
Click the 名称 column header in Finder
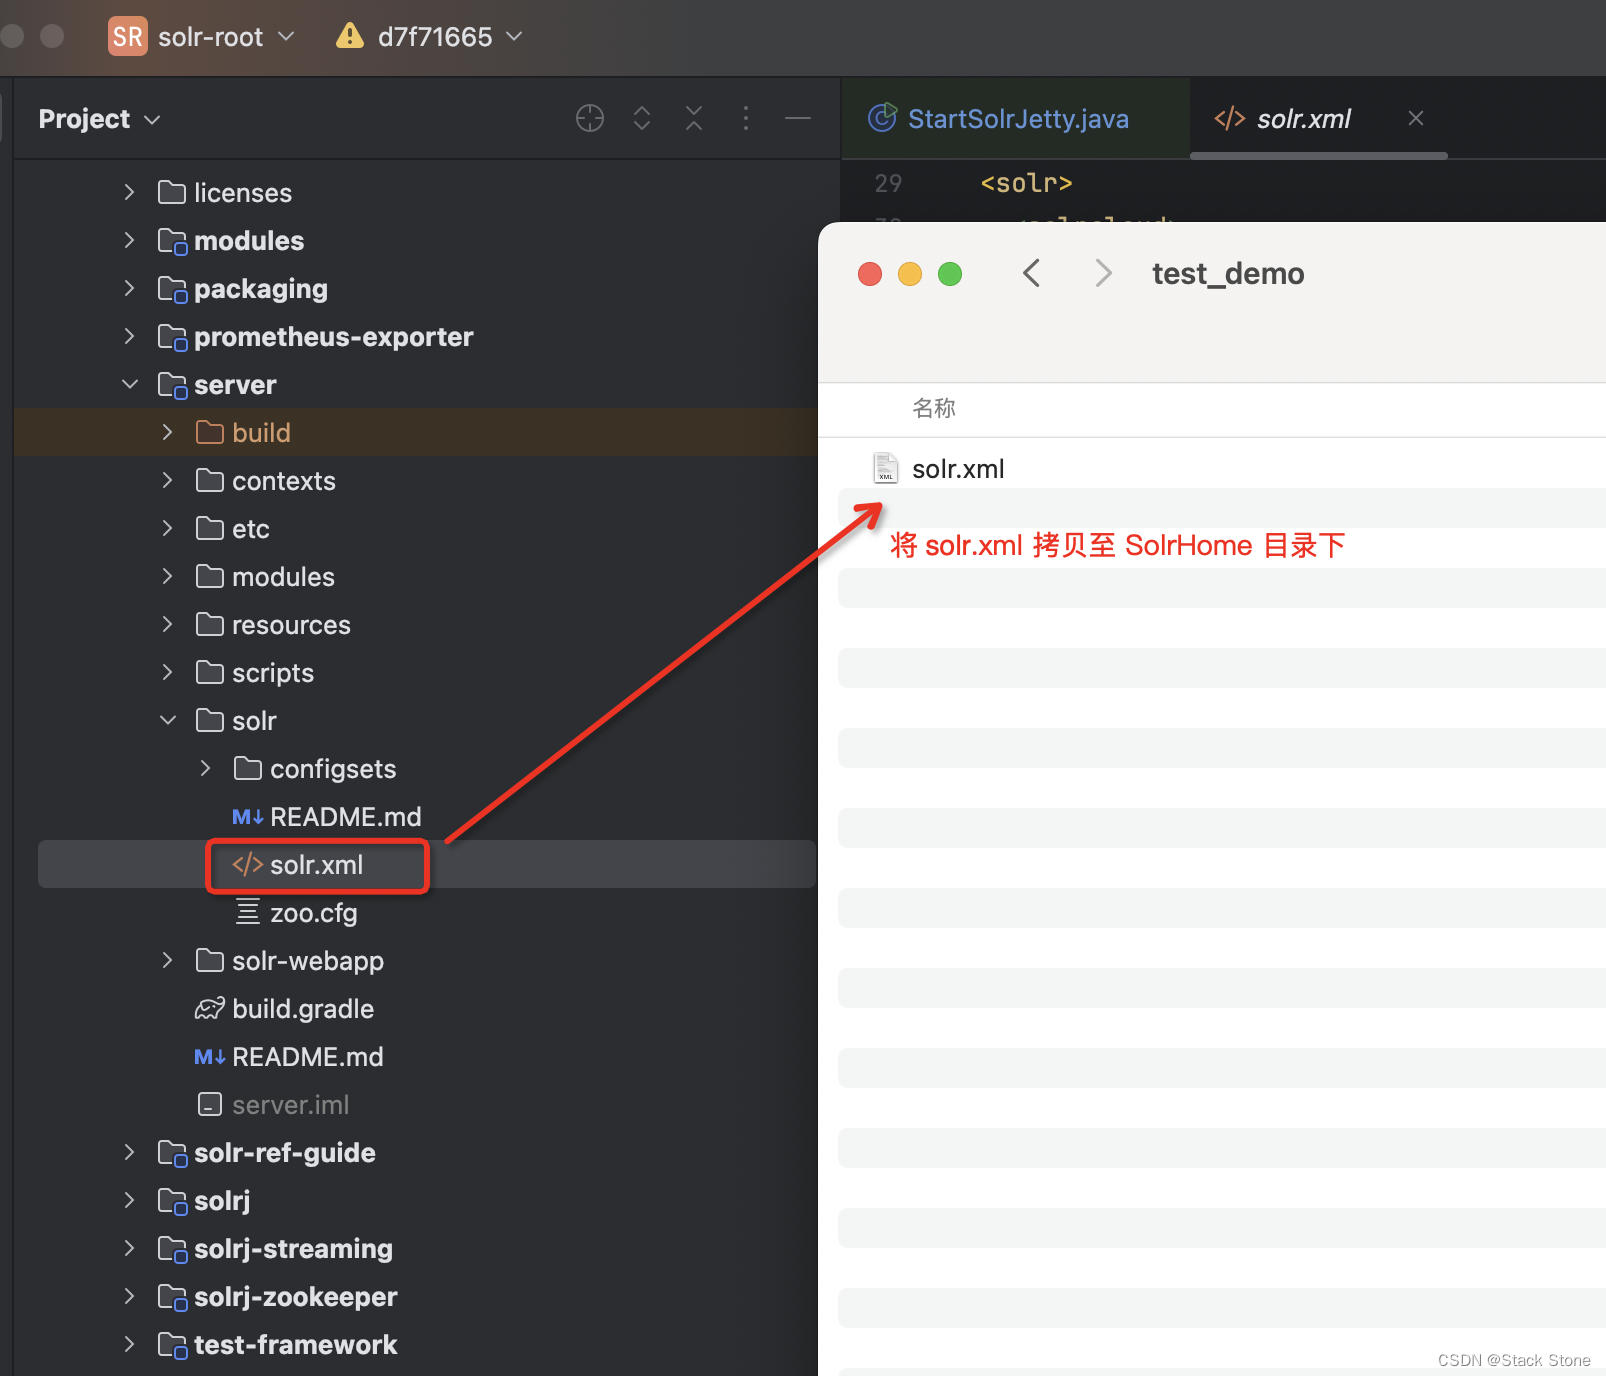[x=934, y=408]
